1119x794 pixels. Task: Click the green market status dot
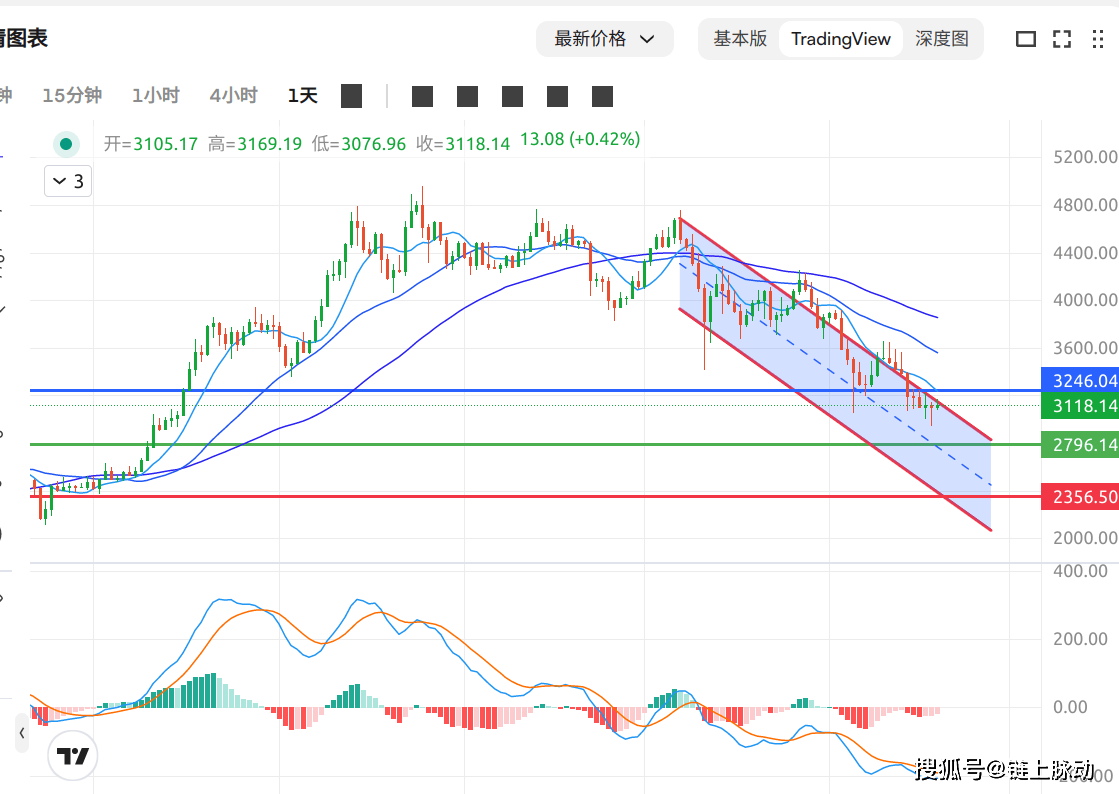(x=66, y=144)
